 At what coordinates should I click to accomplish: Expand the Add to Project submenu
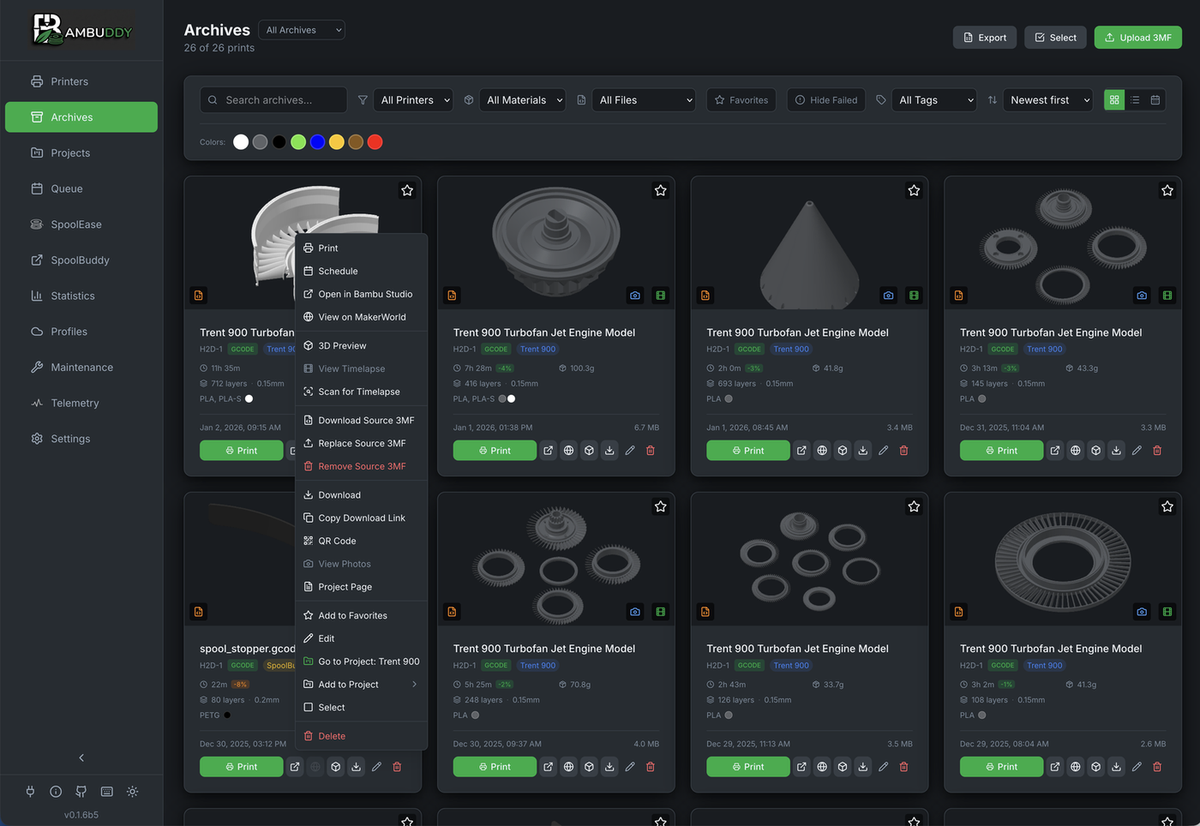(361, 684)
